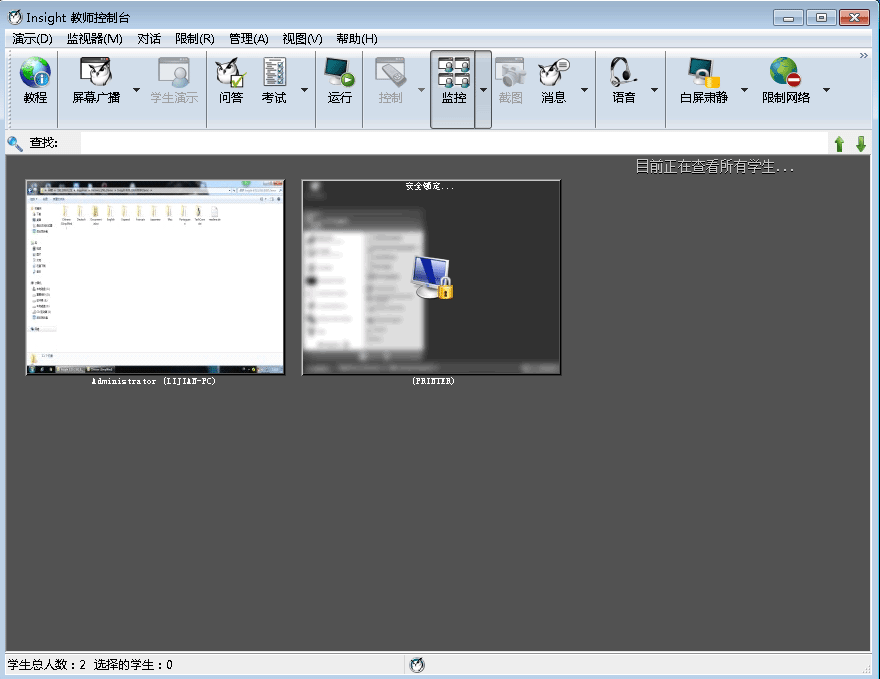Select the locked PRINTER student thumbnail

click(x=431, y=277)
